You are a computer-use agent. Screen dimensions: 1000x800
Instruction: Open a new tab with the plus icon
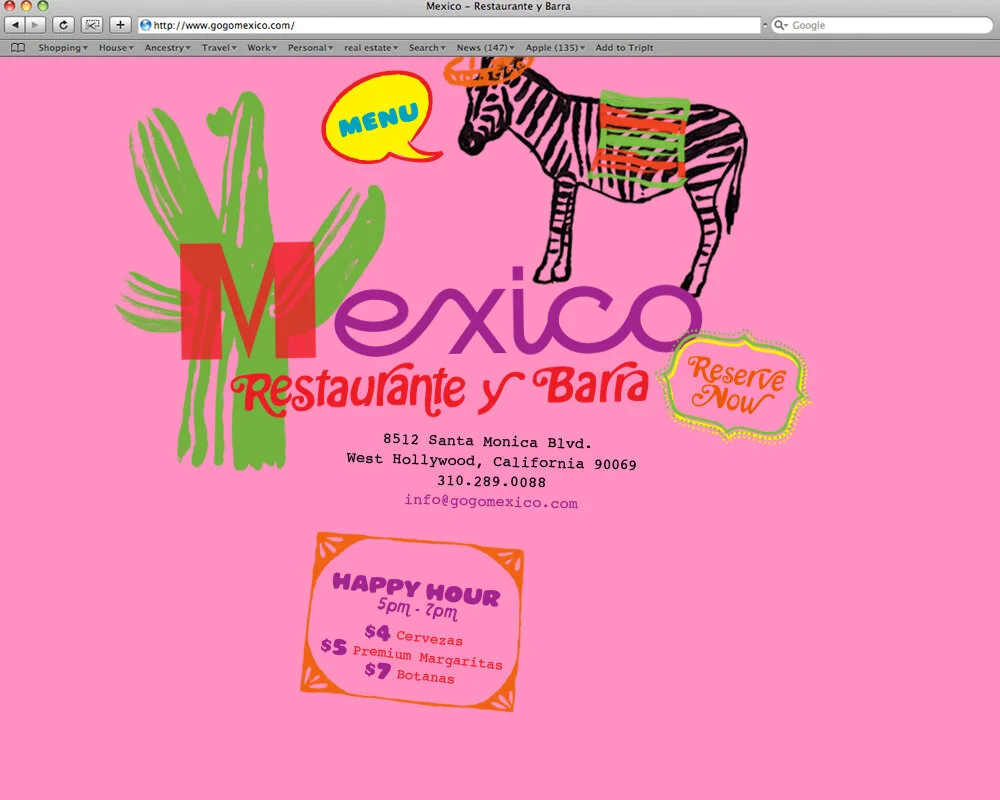coord(119,25)
